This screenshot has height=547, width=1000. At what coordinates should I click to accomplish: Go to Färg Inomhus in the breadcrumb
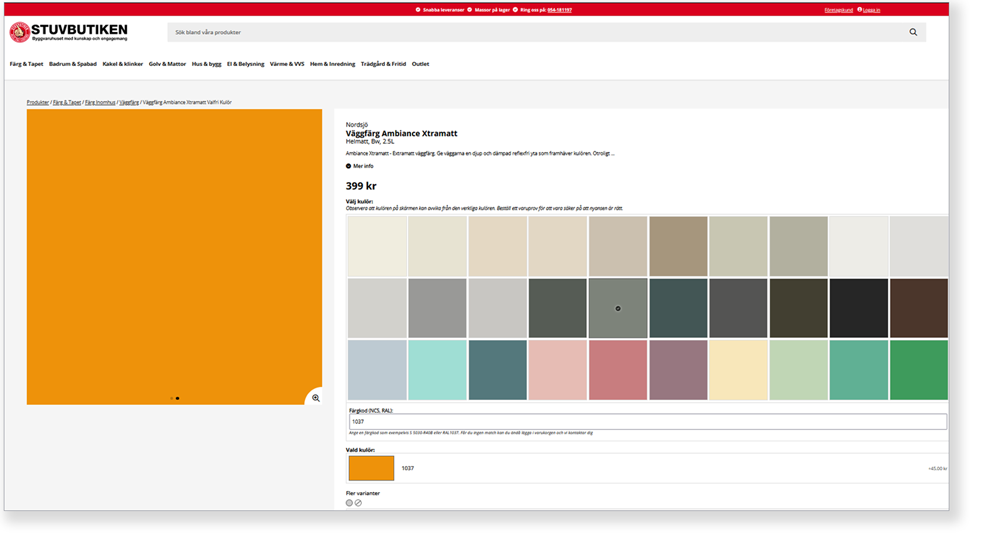(100, 102)
